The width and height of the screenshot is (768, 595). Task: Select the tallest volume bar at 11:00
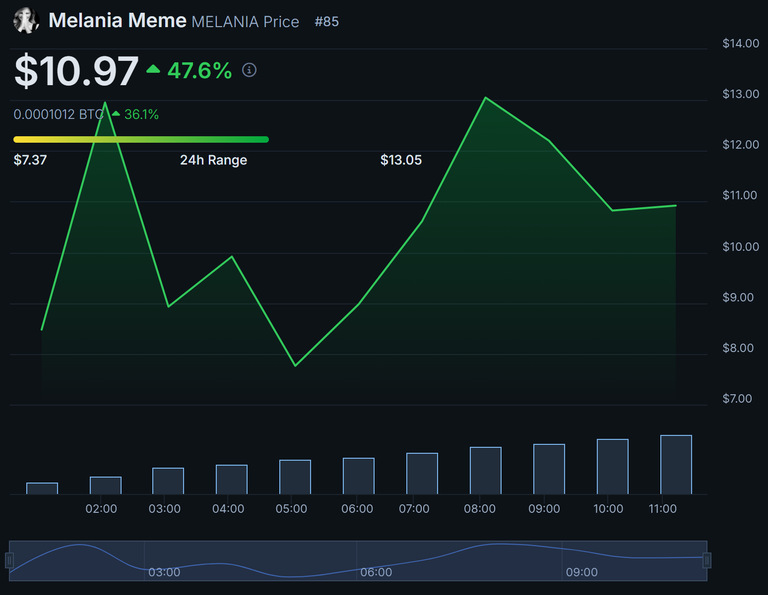pyautogui.click(x=676, y=464)
